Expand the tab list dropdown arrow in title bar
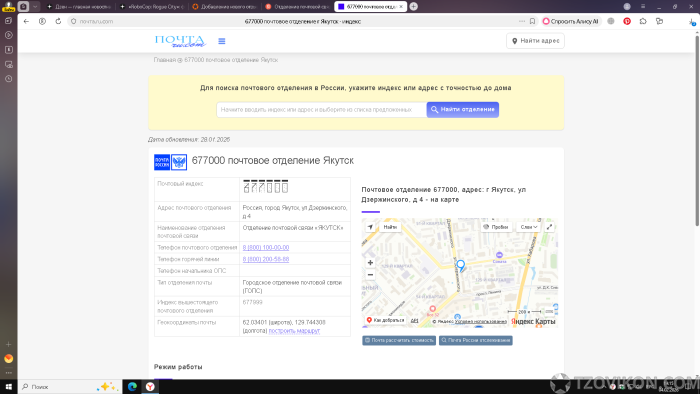Viewport: 700px width, 394px height. [35, 6]
